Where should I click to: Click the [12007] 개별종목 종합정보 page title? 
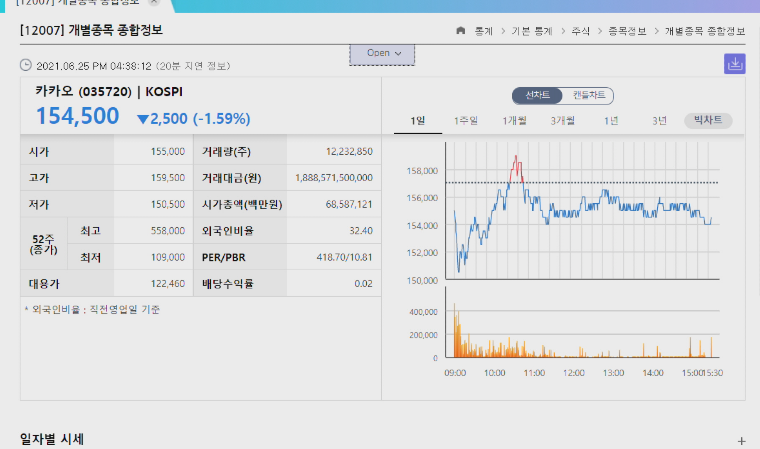[91, 30]
